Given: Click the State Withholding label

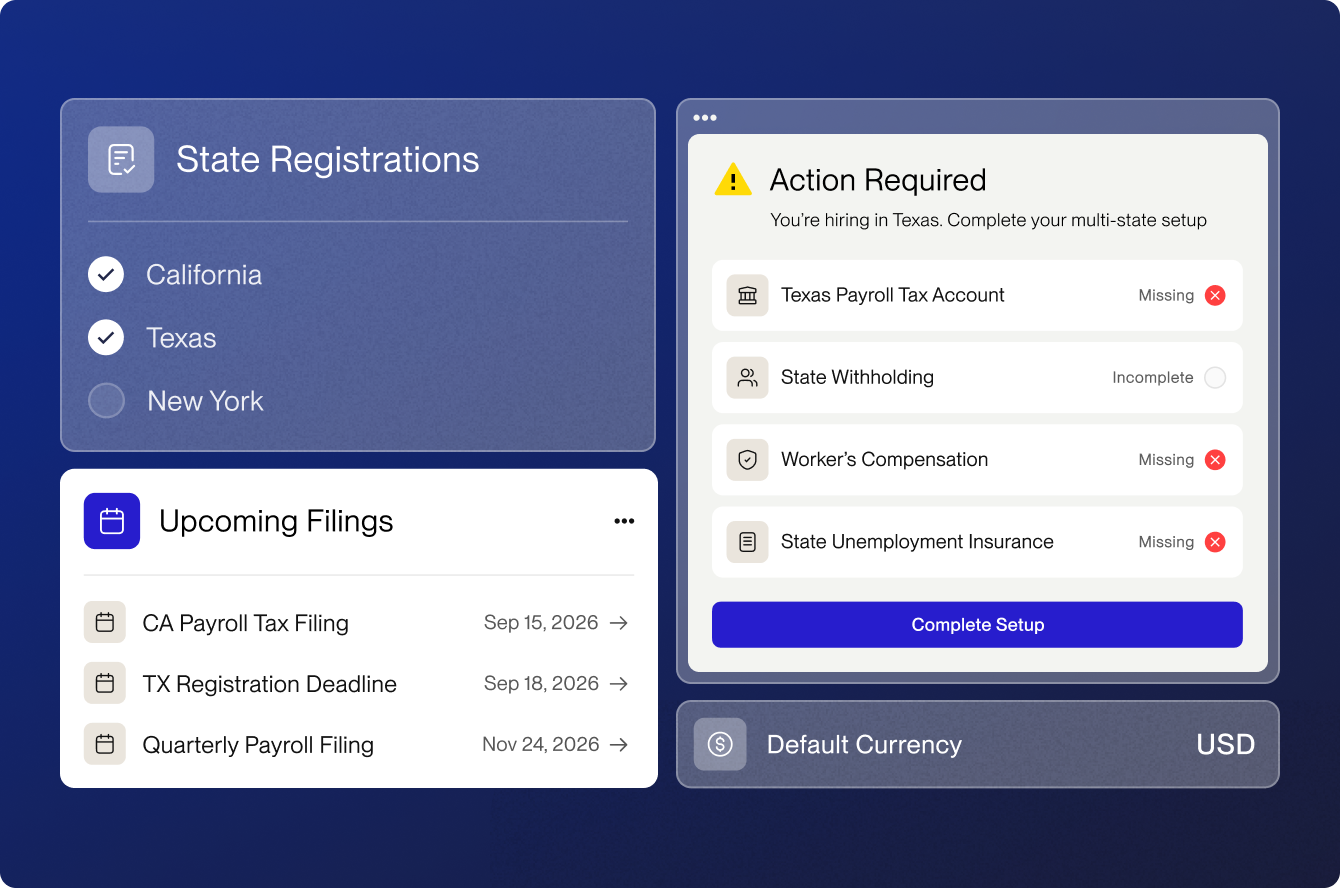Looking at the screenshot, I should pyautogui.click(x=857, y=377).
